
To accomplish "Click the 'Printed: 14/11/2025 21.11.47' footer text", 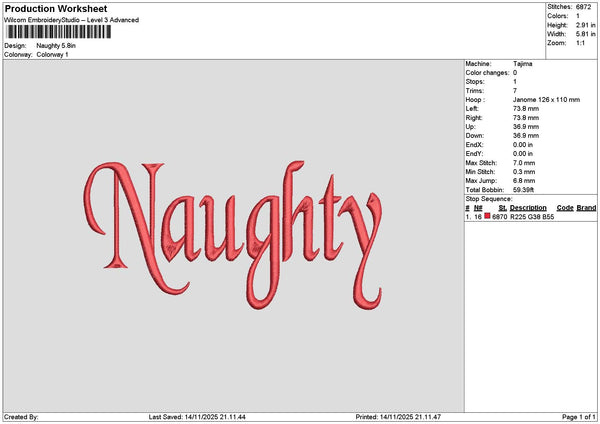I will (398, 417).
